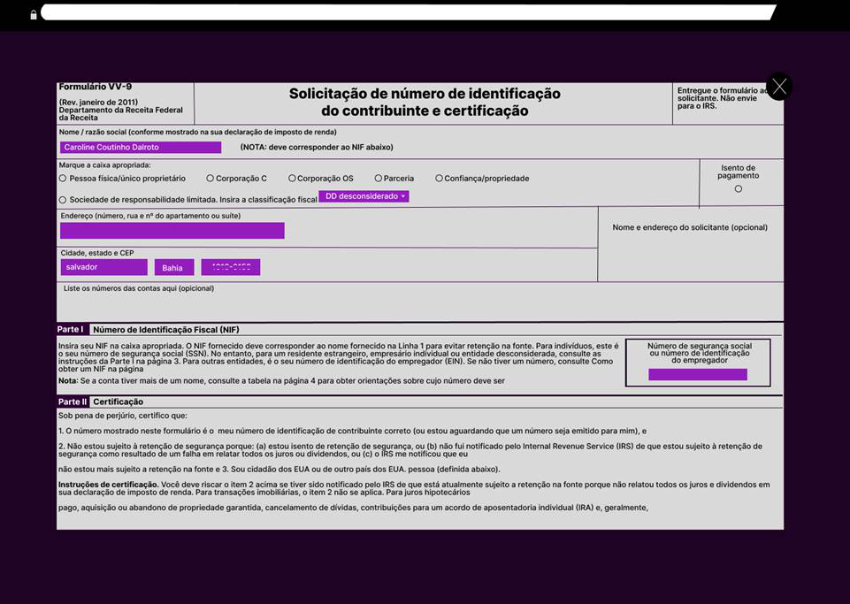
Task: Close the form with the X button
Action: coord(779,86)
